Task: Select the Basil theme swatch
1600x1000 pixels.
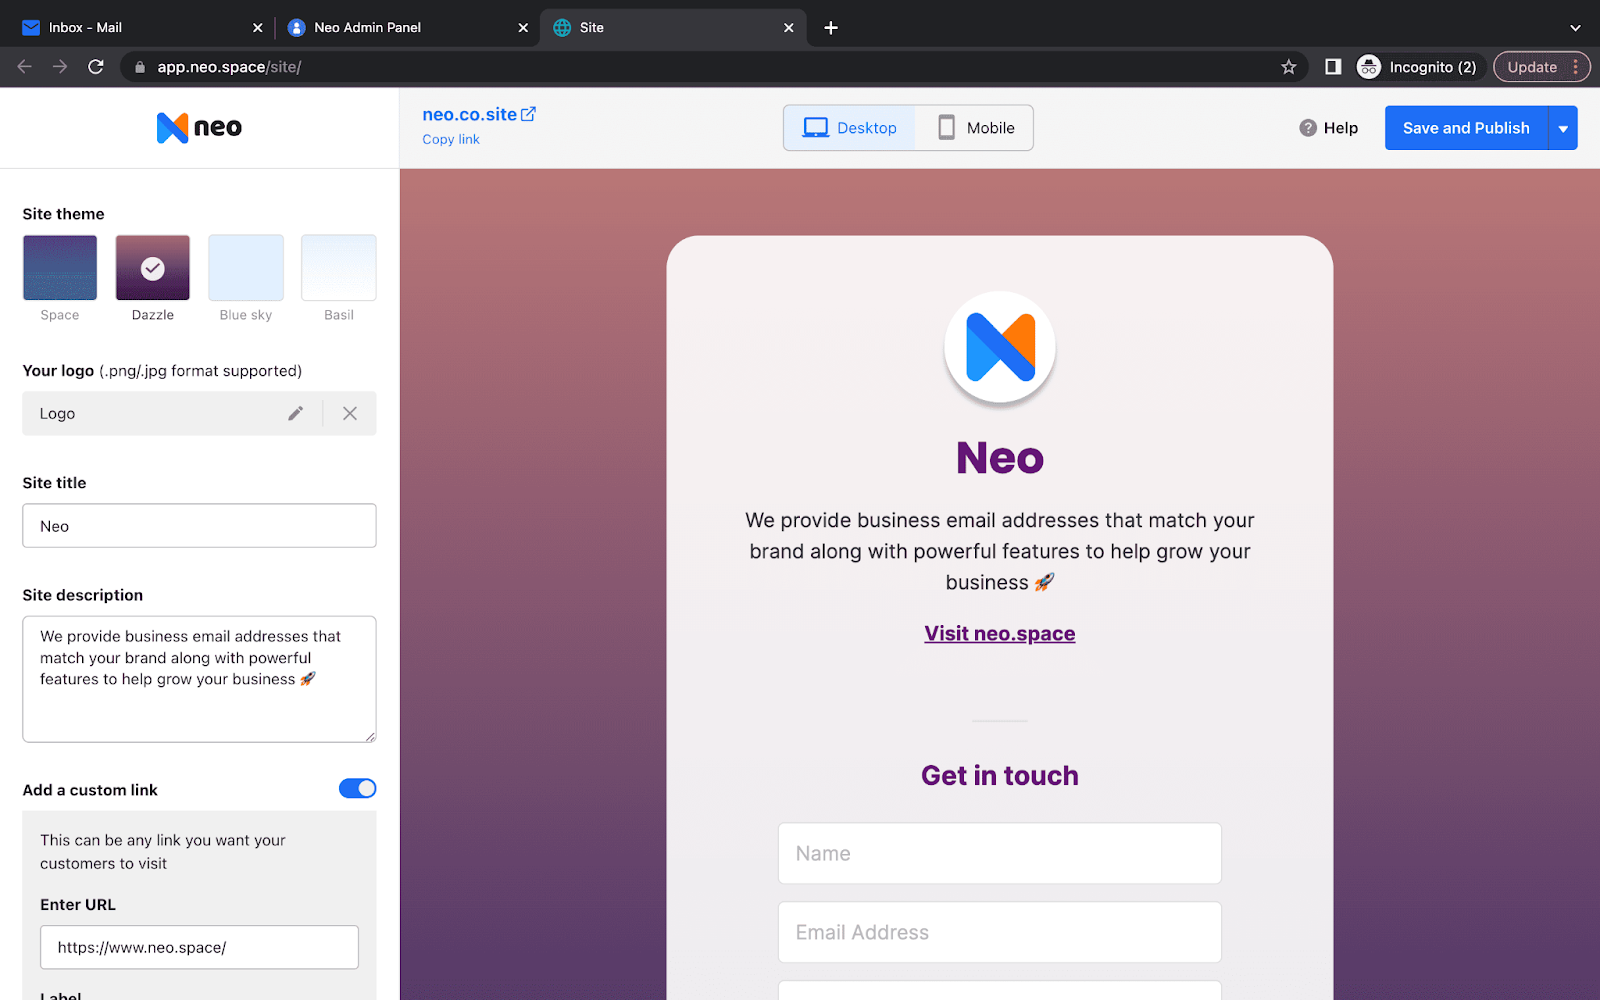Action: tap(339, 267)
